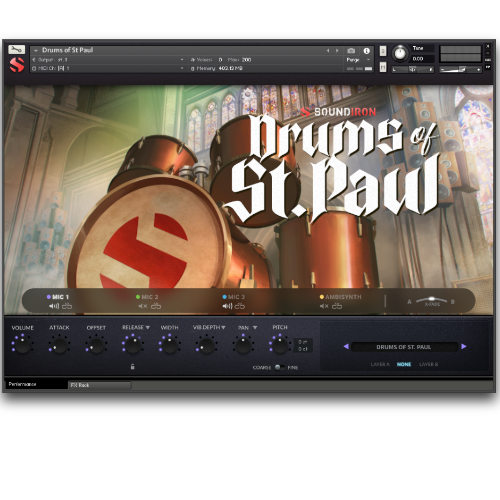Image resolution: width=500 pixels, height=500 pixels.
Task: Select LAYER A
Action: 380,364
